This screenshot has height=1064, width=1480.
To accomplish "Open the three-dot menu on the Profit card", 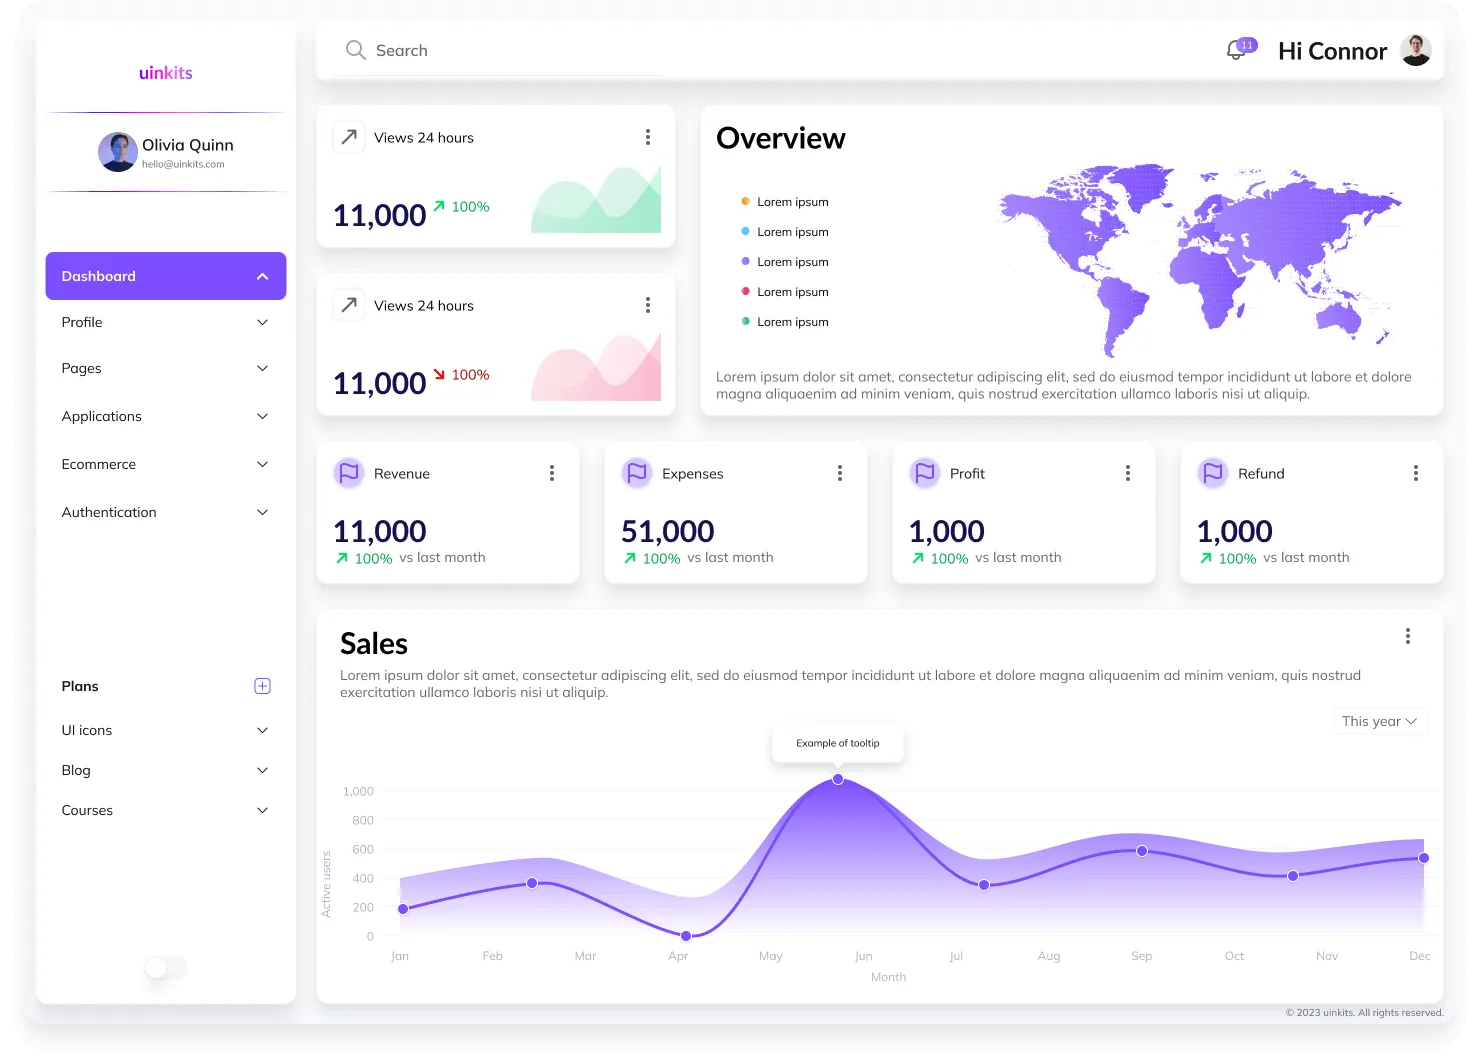I will 1127,472.
